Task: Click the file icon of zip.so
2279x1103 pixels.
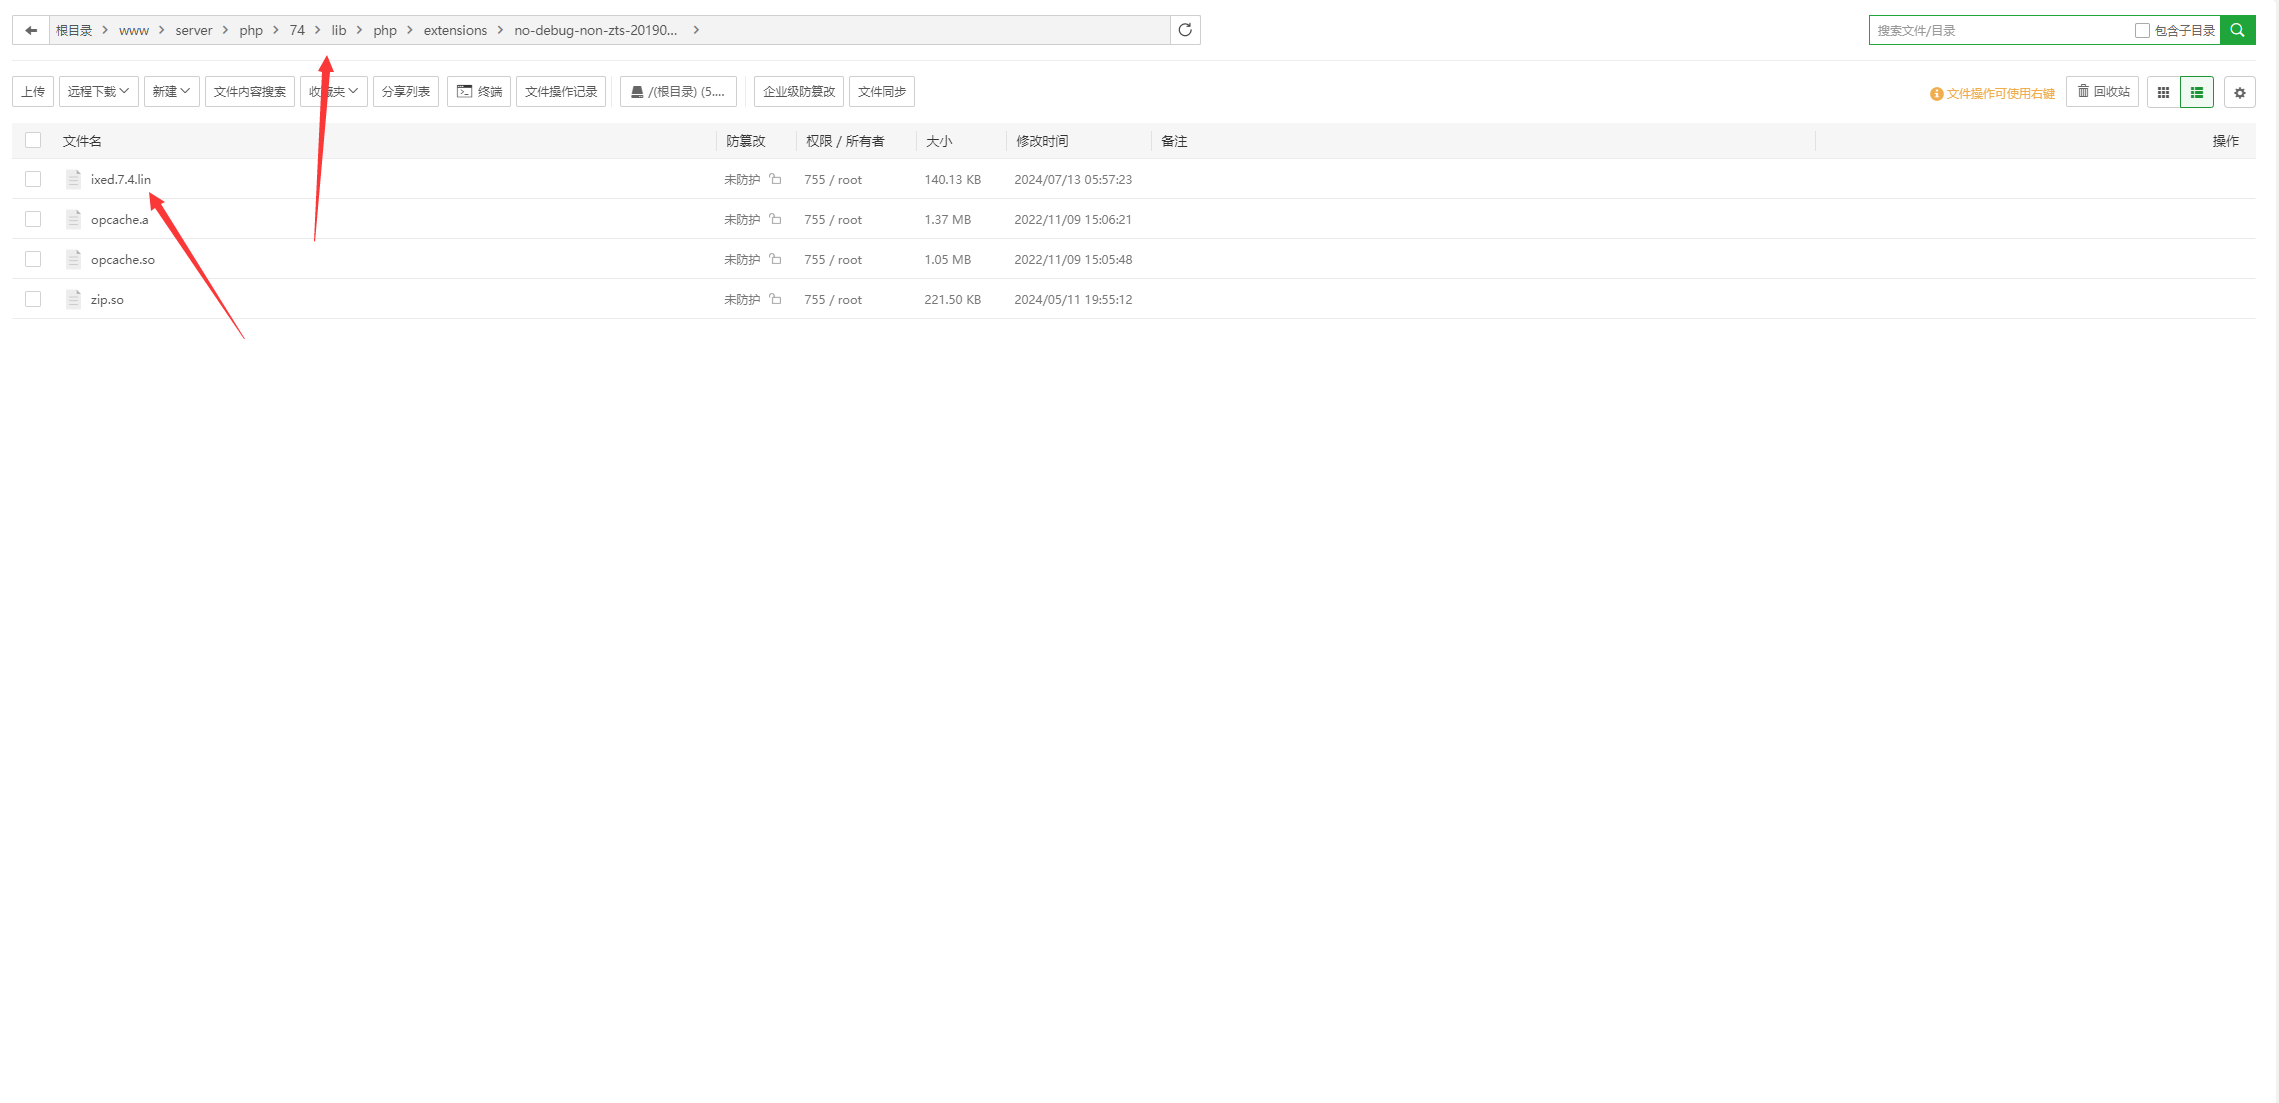Action: tap(73, 299)
